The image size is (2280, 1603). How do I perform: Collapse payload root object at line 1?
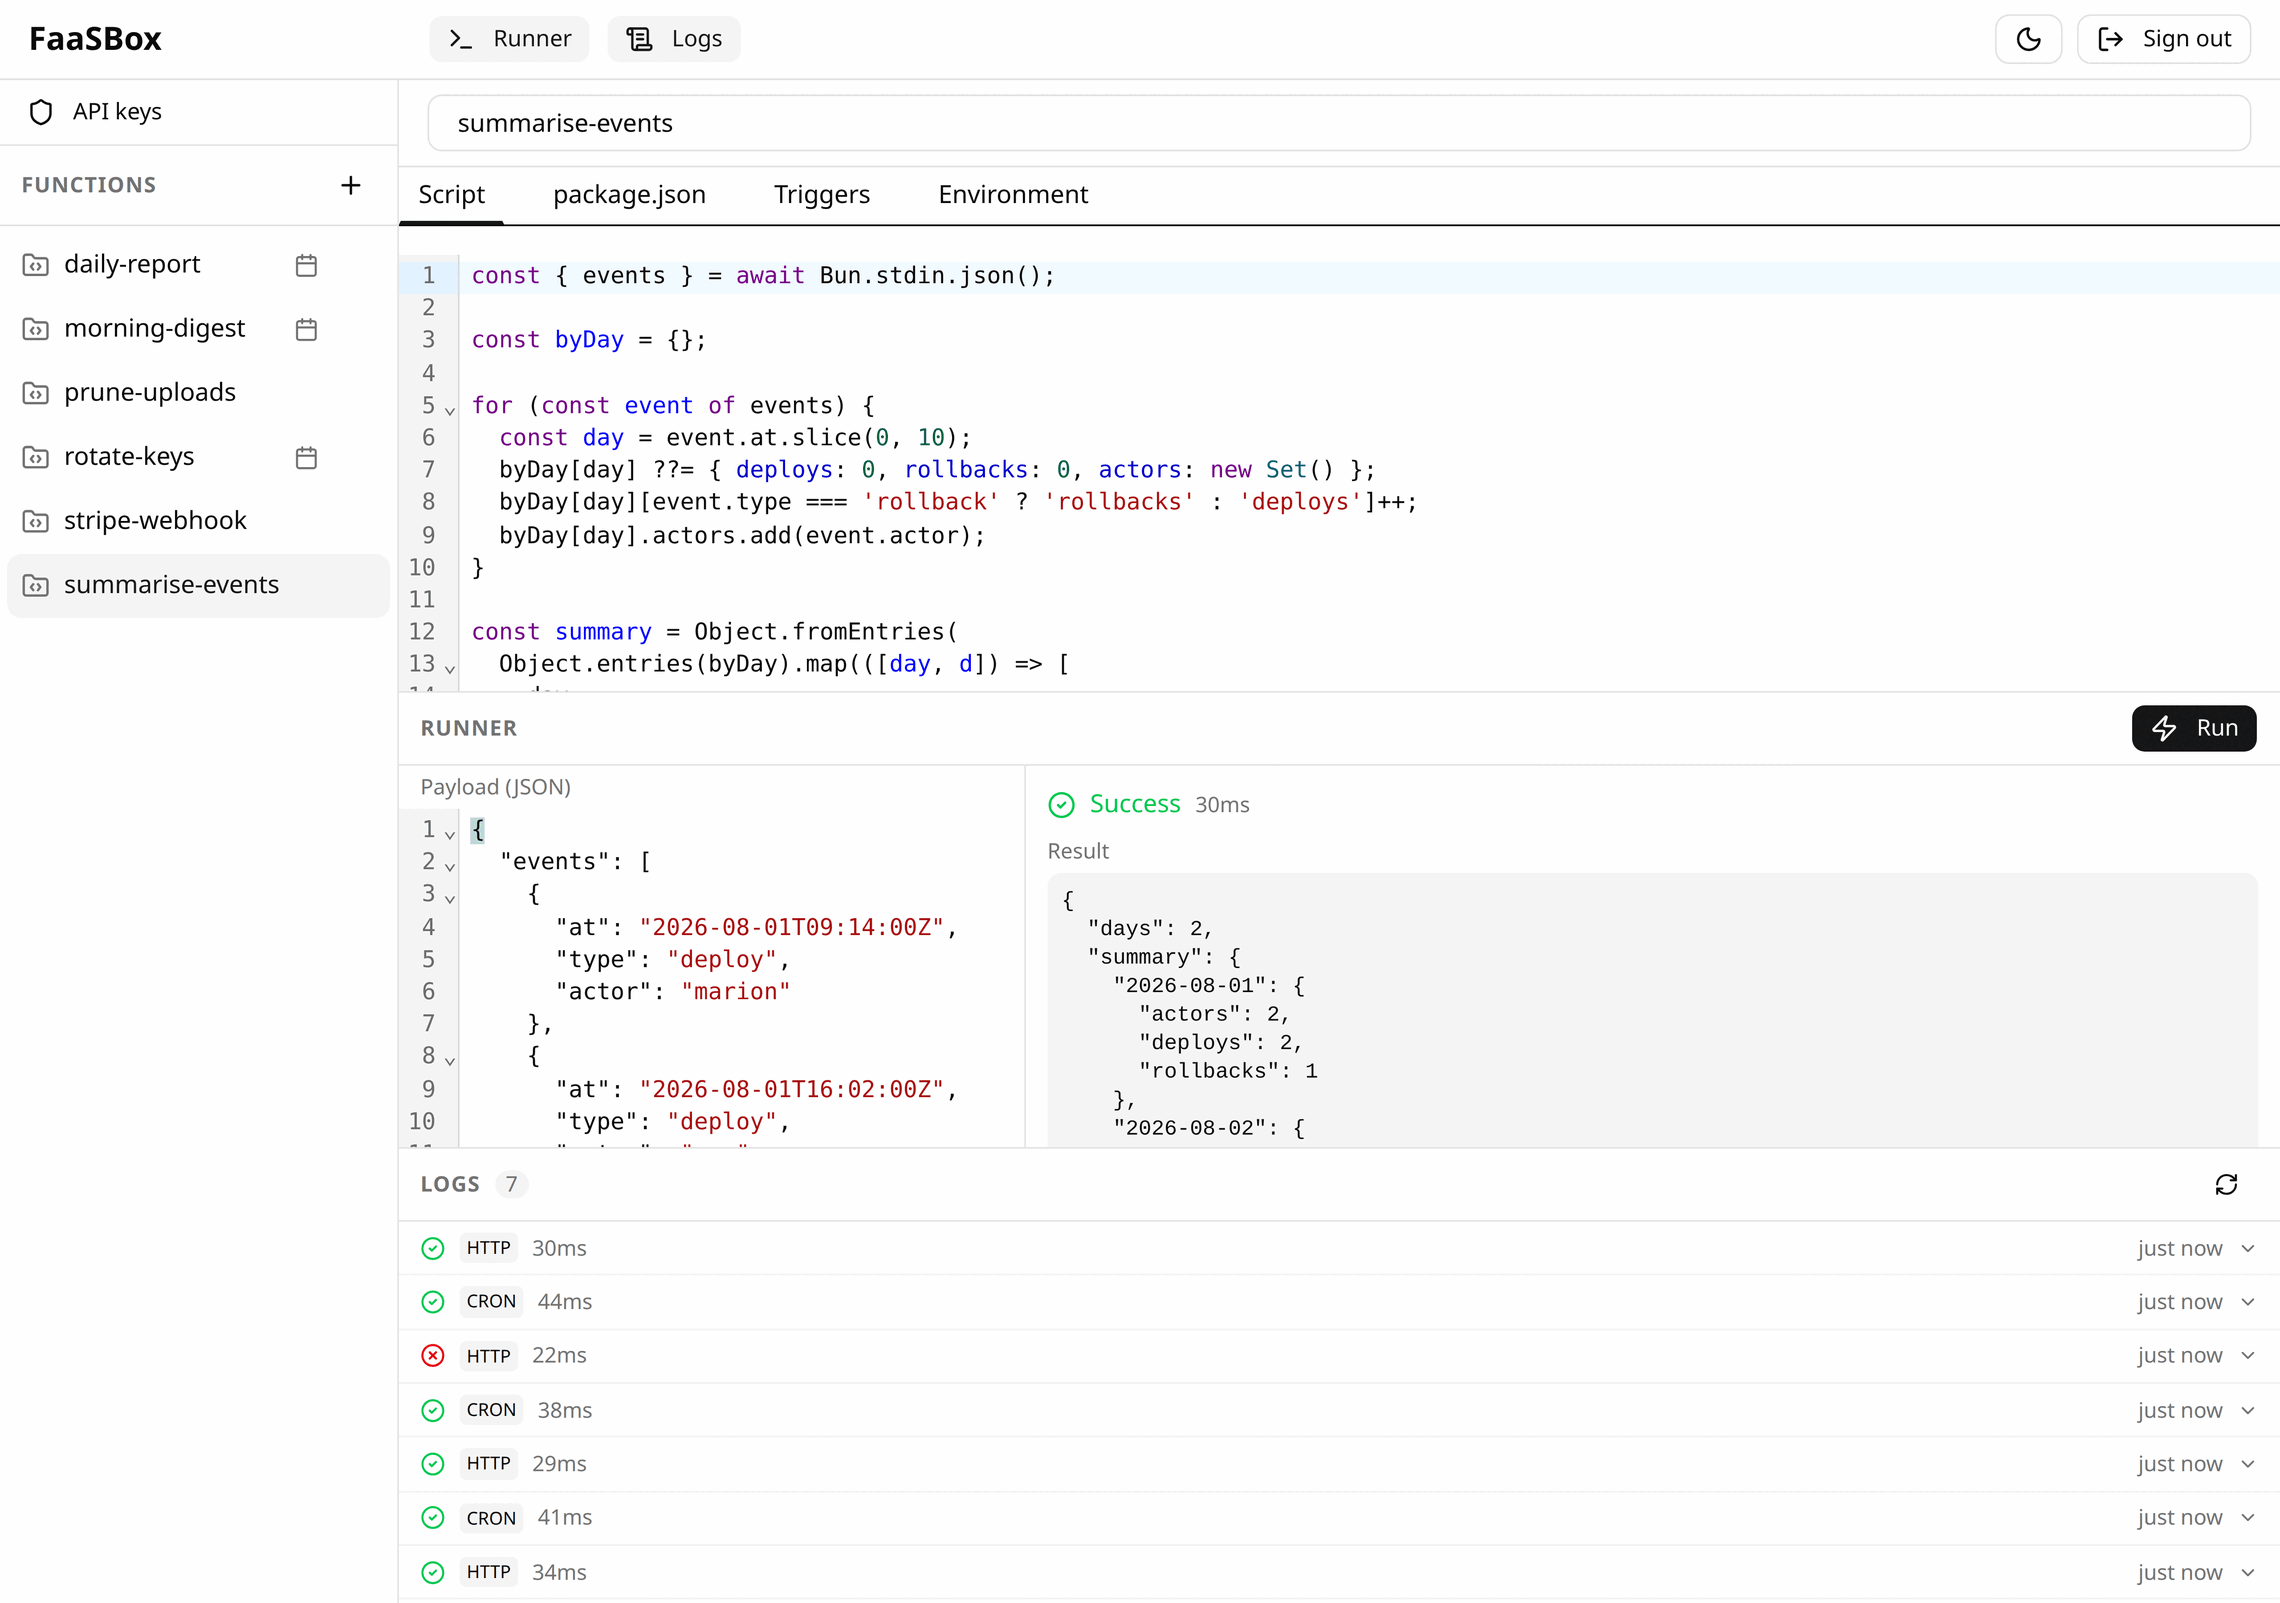click(450, 834)
